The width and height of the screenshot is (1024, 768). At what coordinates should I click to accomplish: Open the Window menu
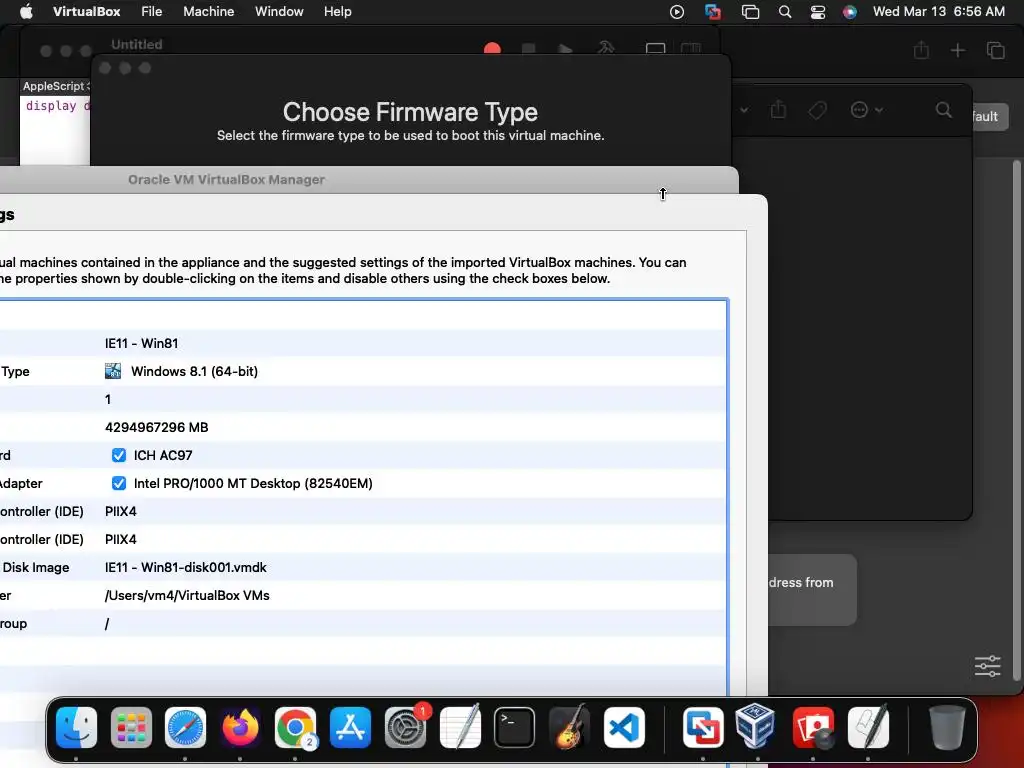[279, 12]
